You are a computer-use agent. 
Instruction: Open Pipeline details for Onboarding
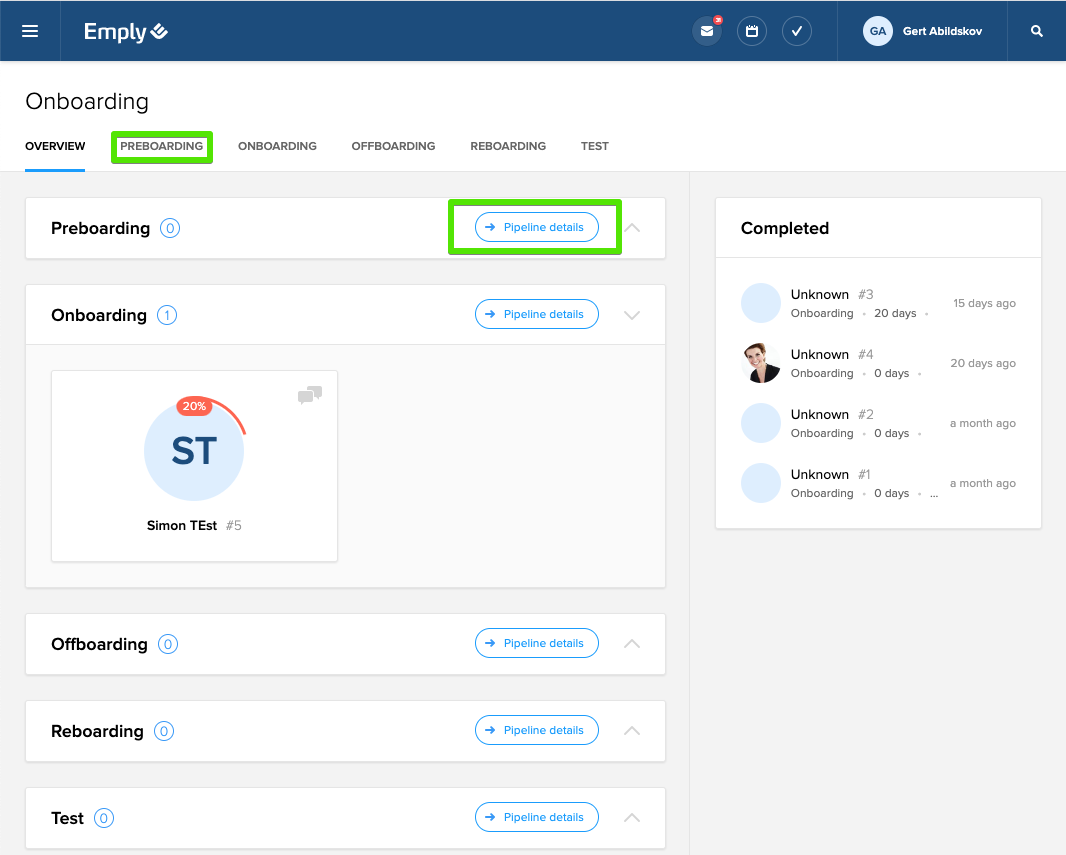pos(537,314)
